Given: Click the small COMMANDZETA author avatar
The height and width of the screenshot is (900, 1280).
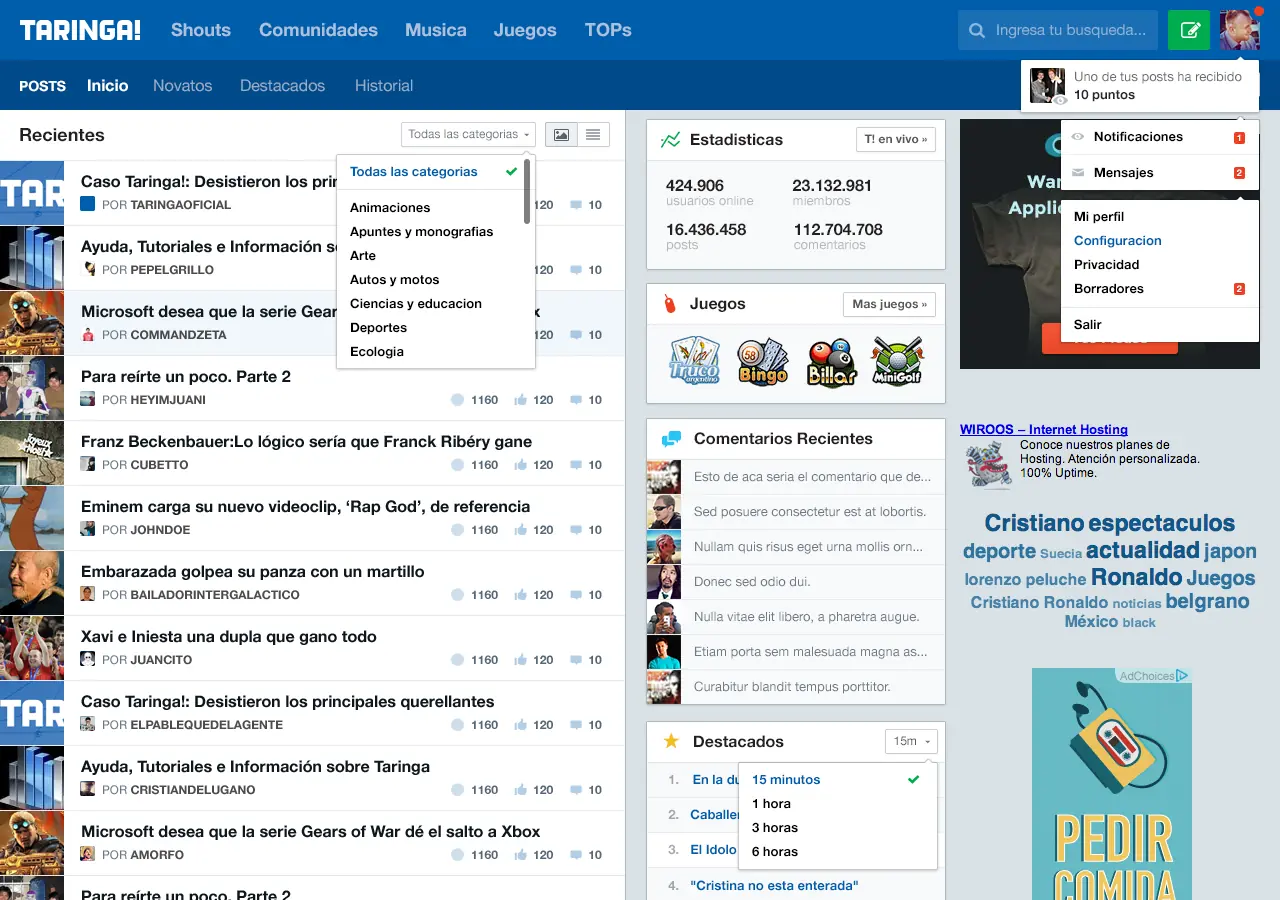Looking at the screenshot, I should click(88, 334).
